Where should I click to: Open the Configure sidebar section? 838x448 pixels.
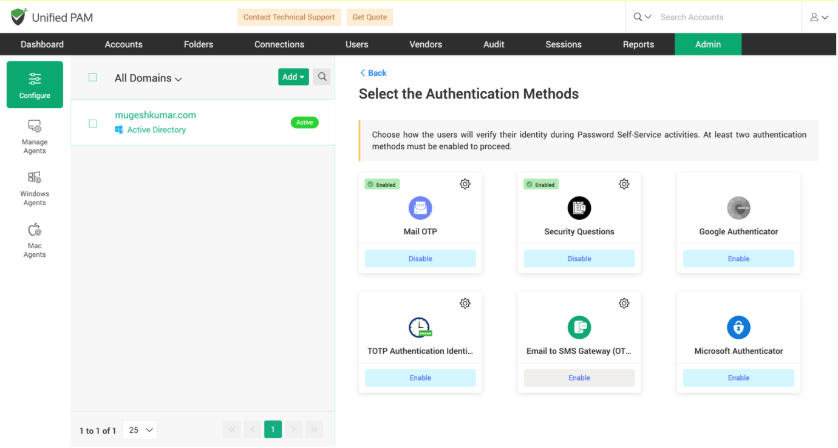[34, 84]
